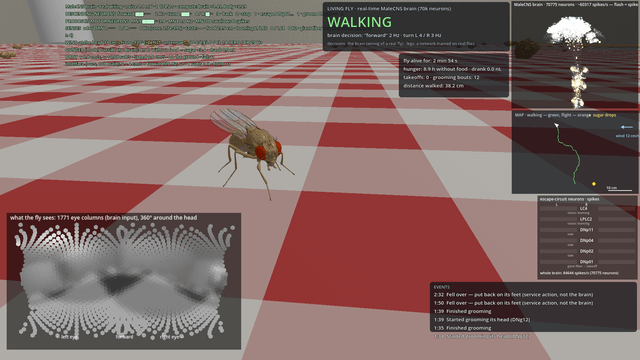Click 'distance walked: 38.2 cm'
Image resolution: width=640 pixels, height=360 pixels.
click(x=433, y=86)
